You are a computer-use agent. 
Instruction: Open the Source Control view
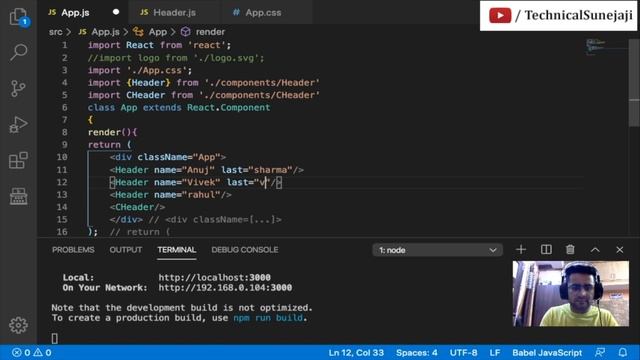pyautogui.click(x=18, y=88)
